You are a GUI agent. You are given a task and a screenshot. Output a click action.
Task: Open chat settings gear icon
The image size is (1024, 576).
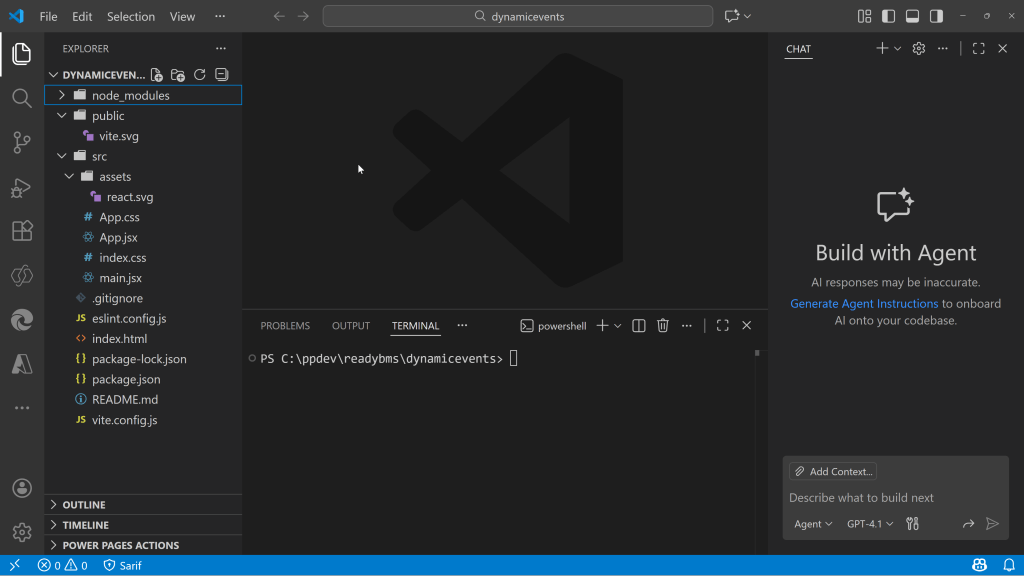[919, 48]
